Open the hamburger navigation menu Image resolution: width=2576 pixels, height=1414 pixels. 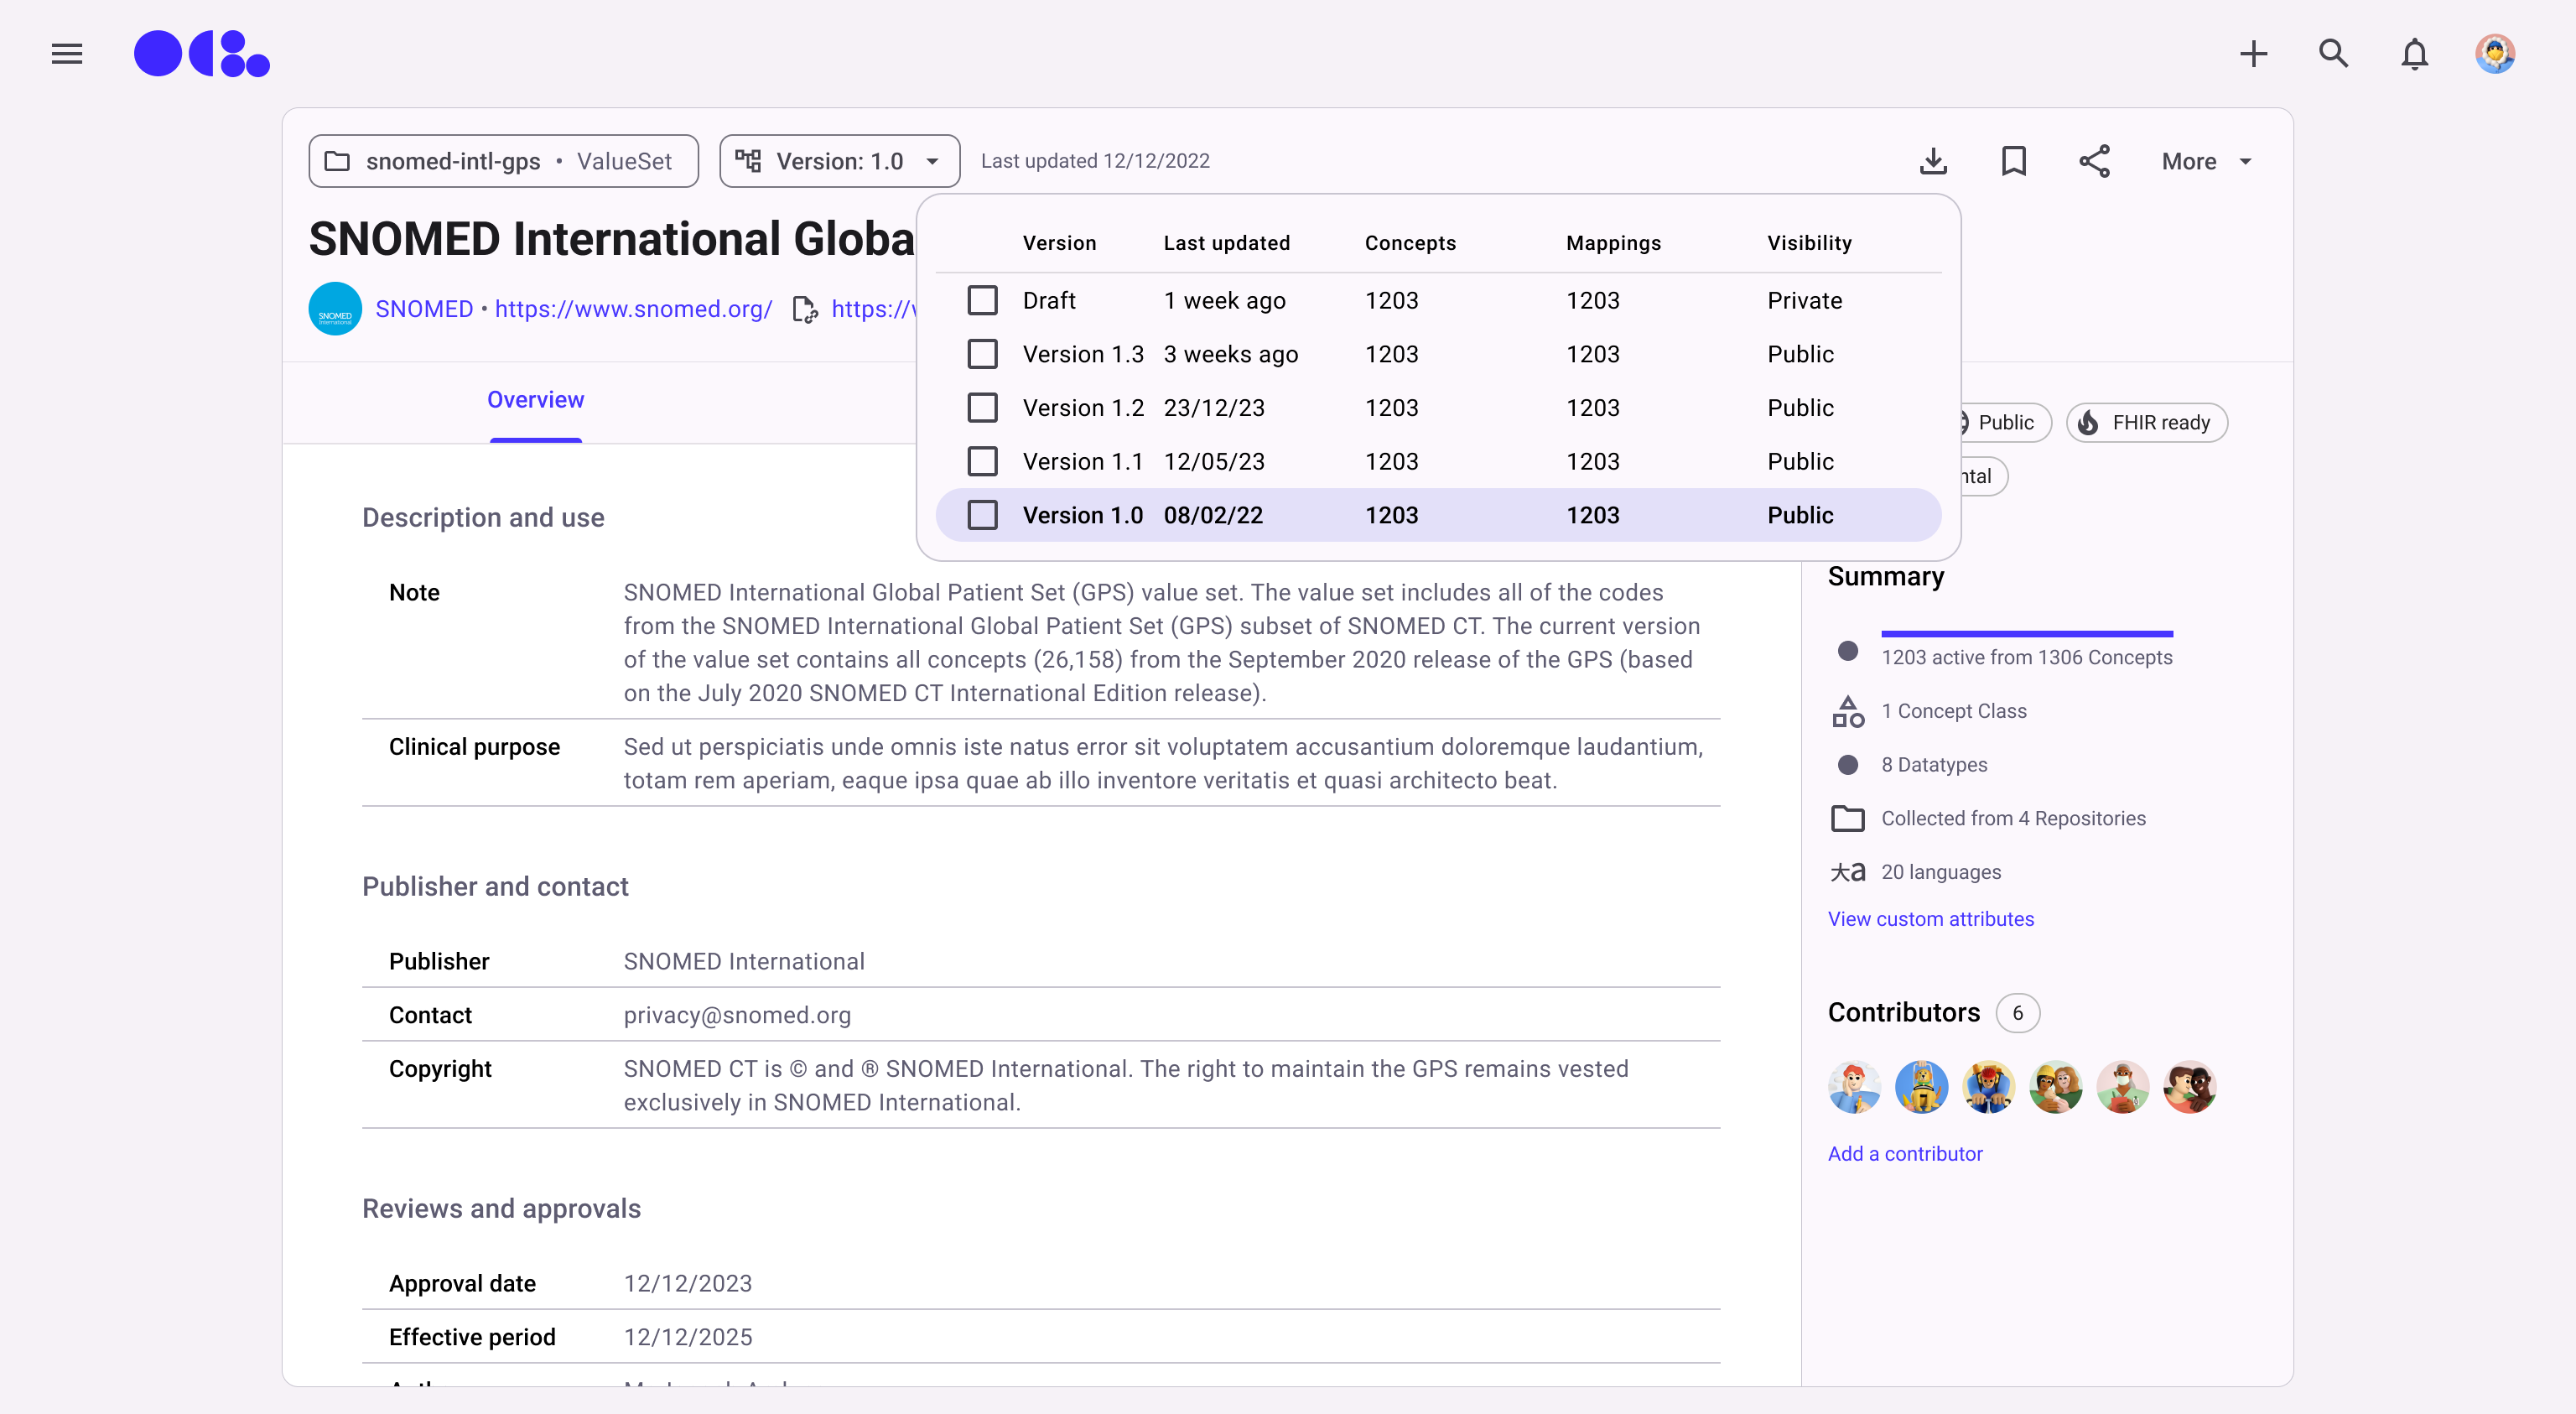[67, 53]
